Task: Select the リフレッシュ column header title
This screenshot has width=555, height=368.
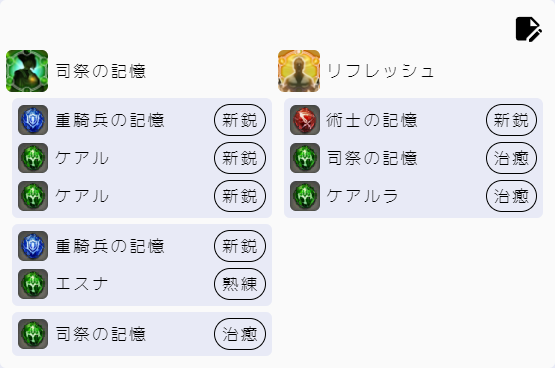Action: (381, 71)
